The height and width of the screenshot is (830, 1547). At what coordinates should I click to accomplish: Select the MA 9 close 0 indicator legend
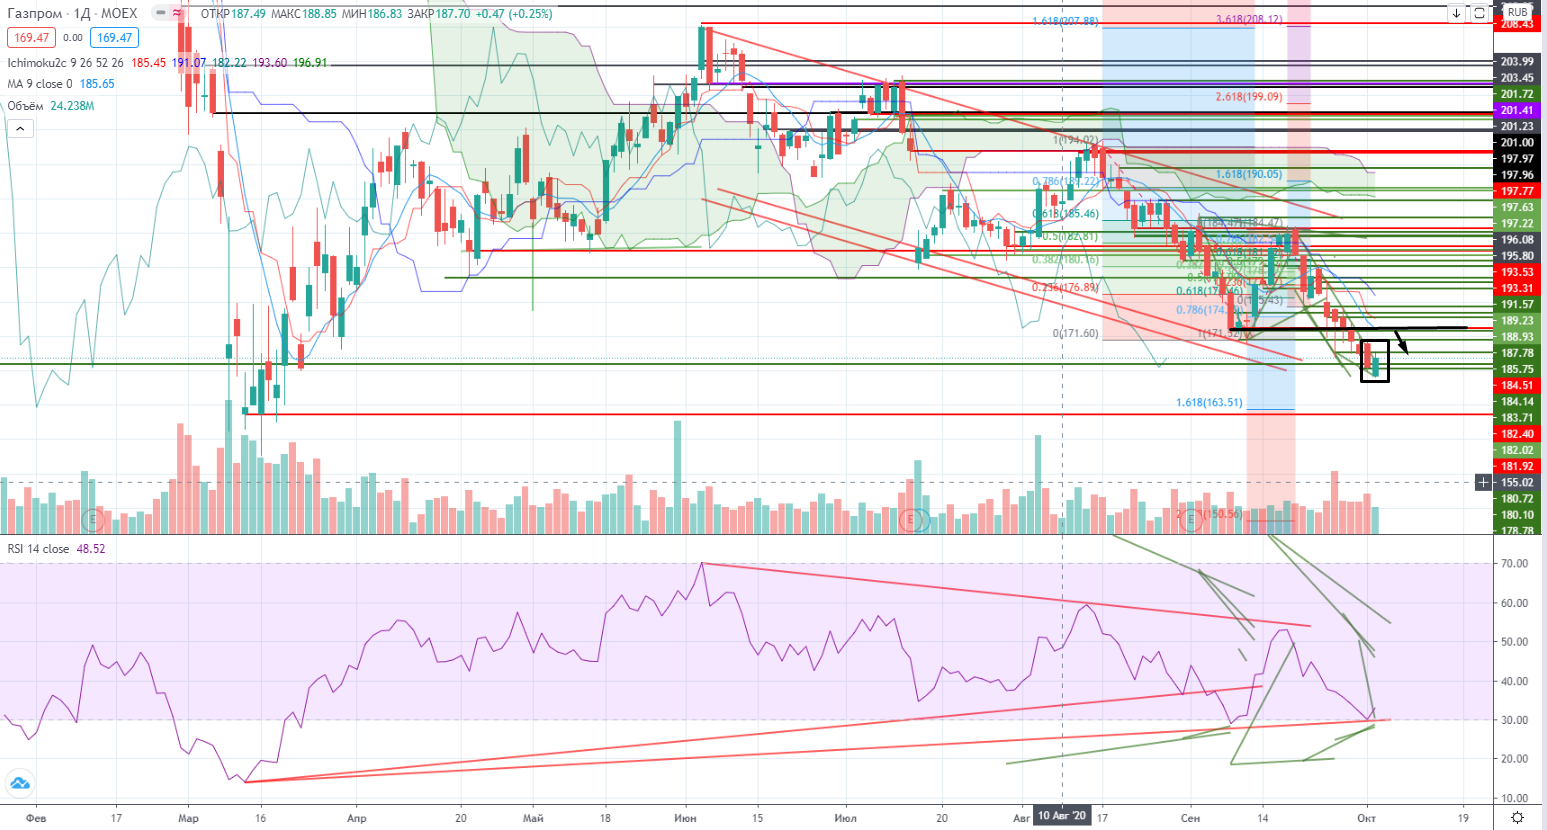click(41, 84)
